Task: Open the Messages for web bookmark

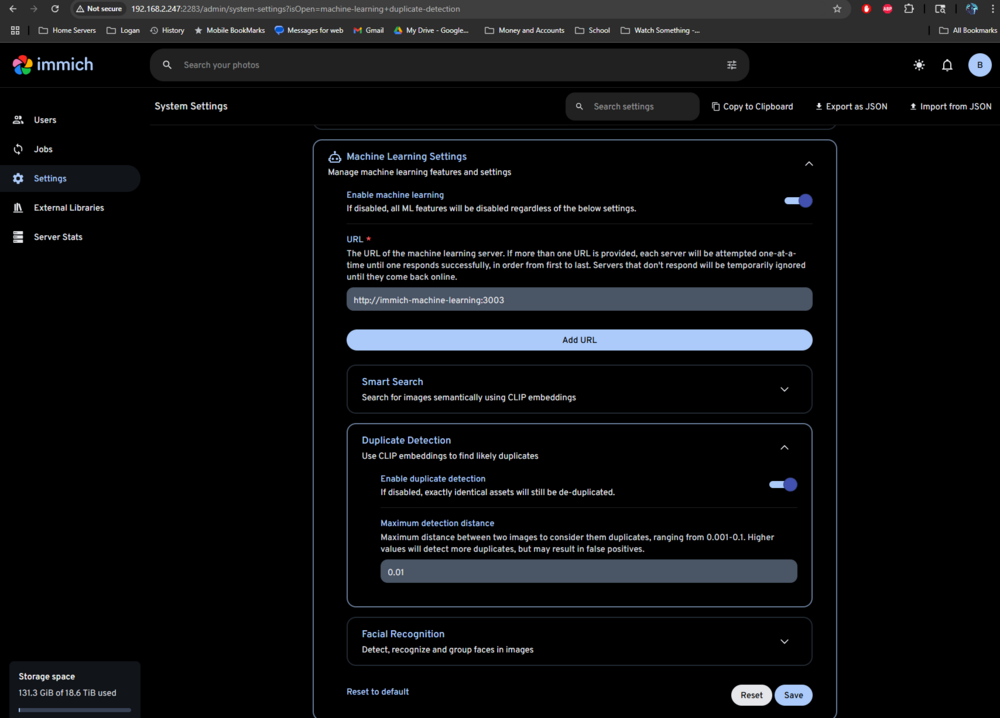Action: point(309,31)
